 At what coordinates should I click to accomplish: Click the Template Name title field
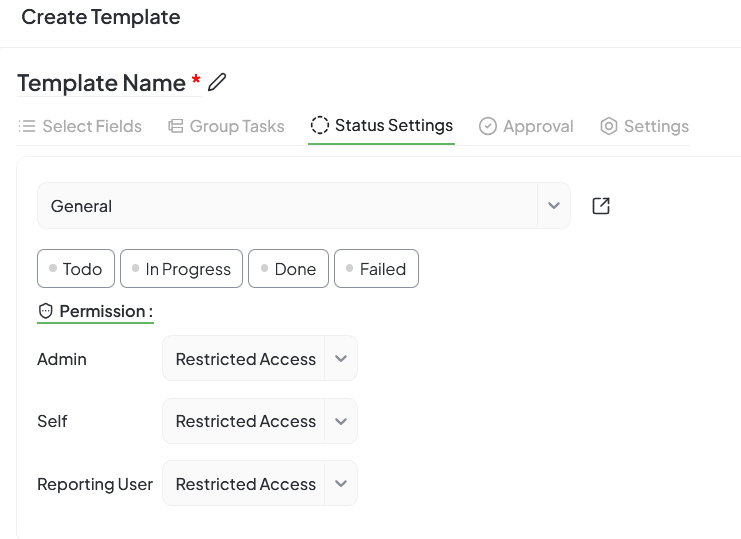(102, 83)
